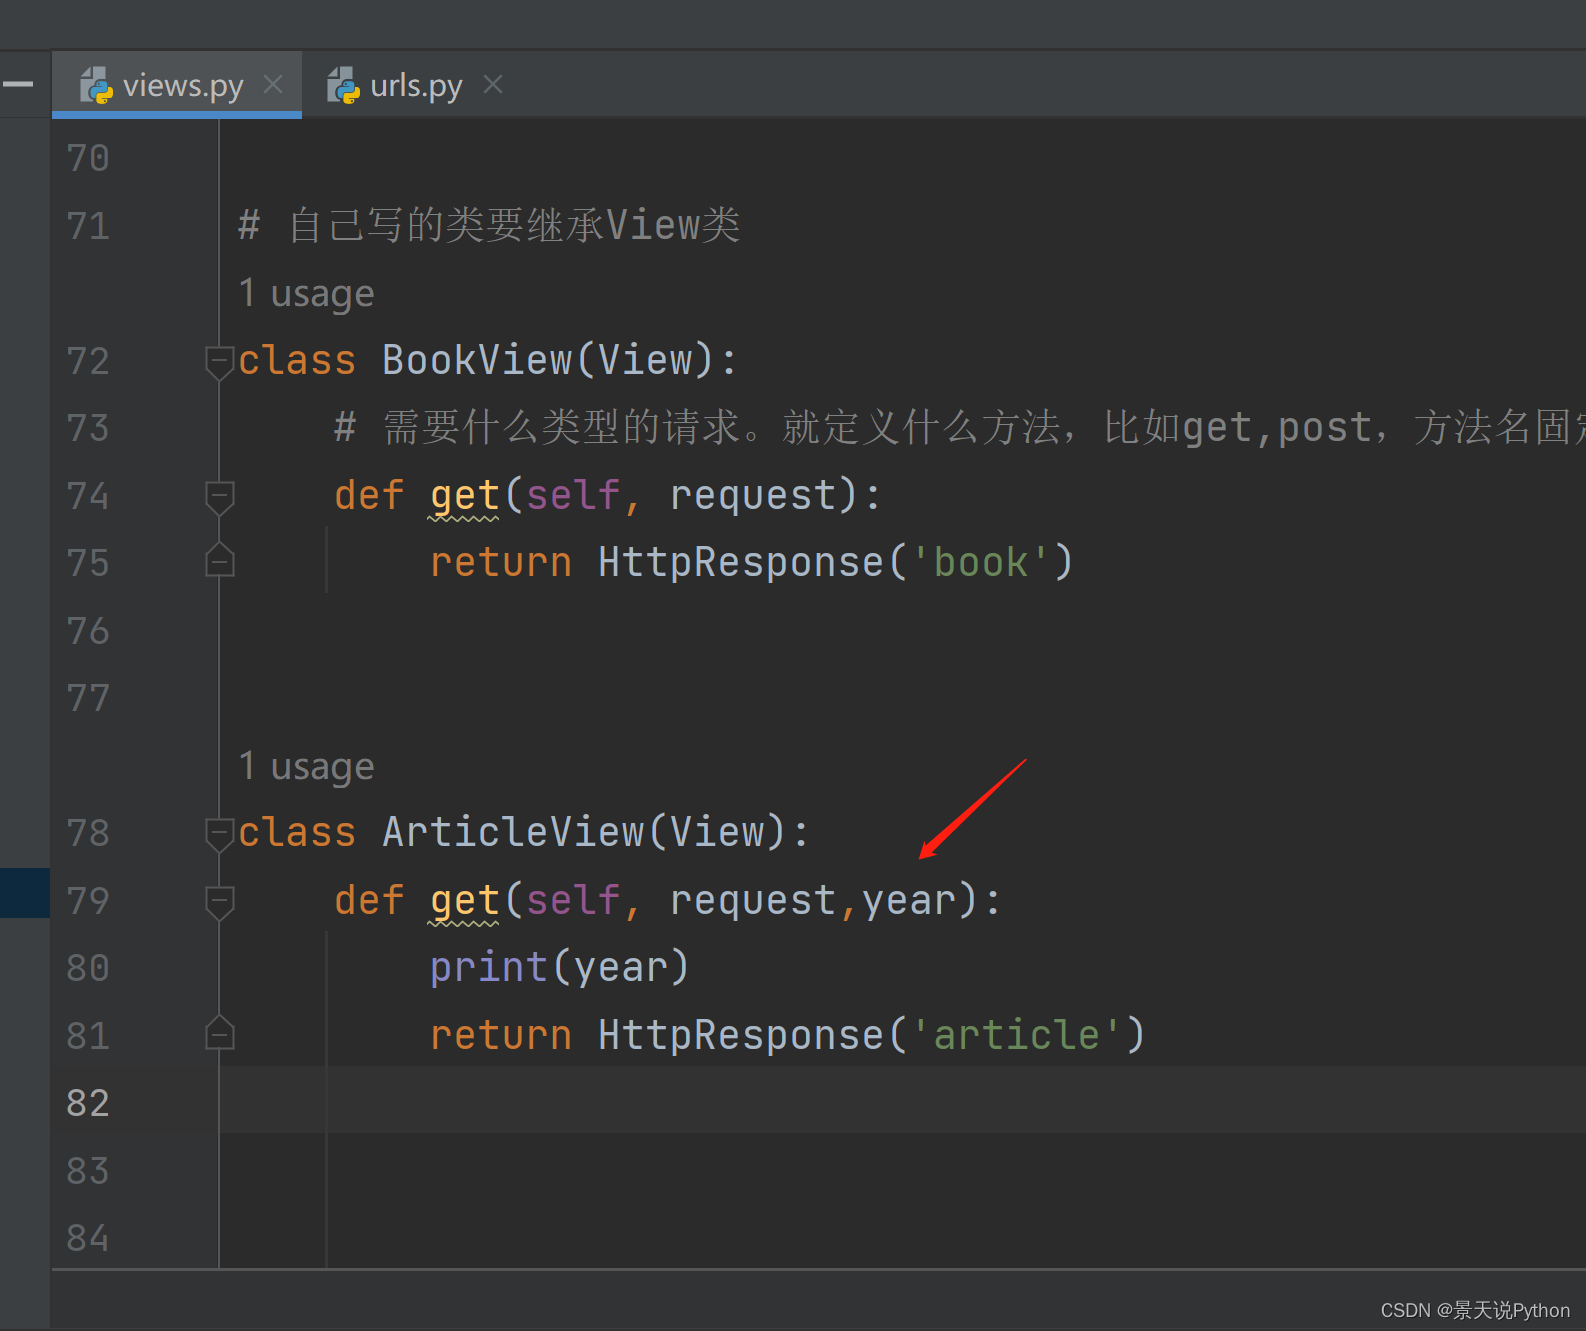Collapse the BookView get method at line 74
The image size is (1586, 1331).
[x=219, y=497]
